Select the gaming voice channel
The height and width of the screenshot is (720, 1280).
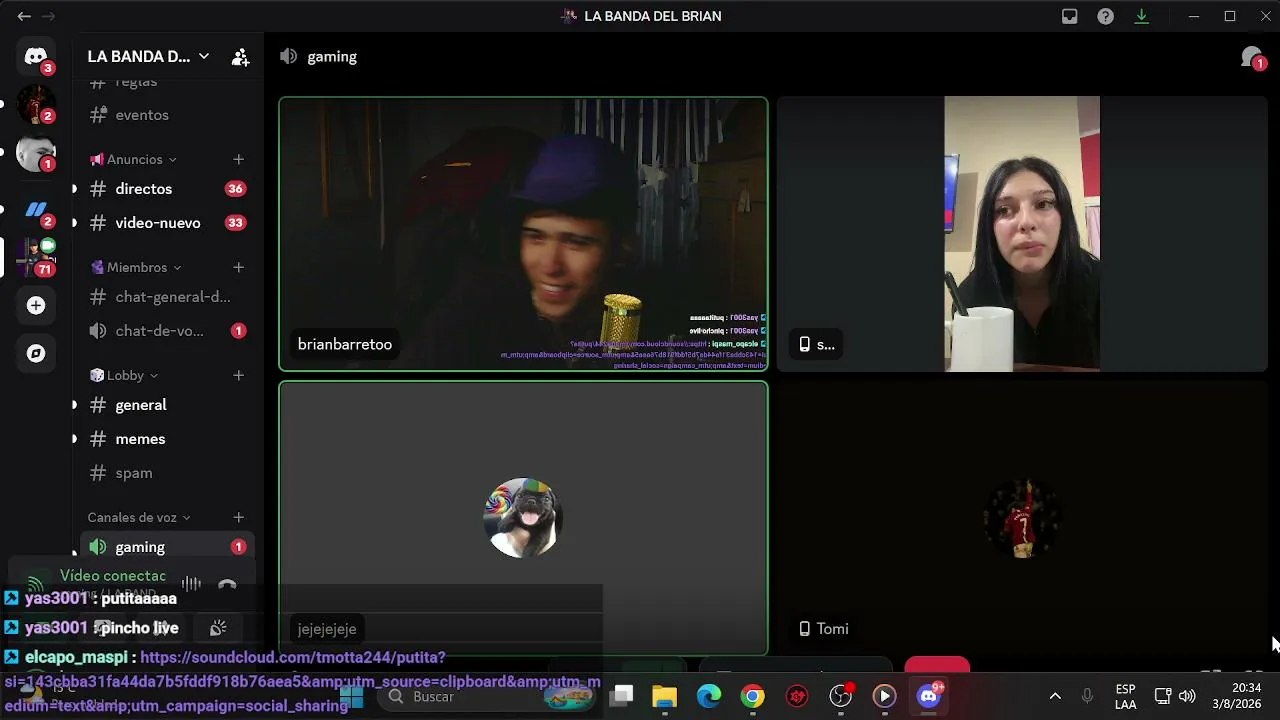pos(167,547)
